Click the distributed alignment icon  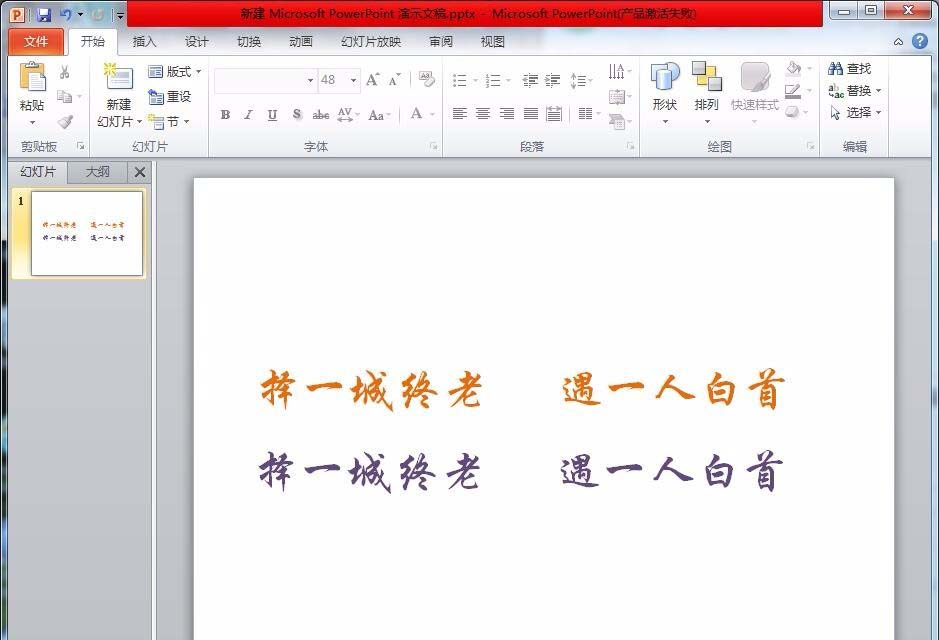click(554, 114)
